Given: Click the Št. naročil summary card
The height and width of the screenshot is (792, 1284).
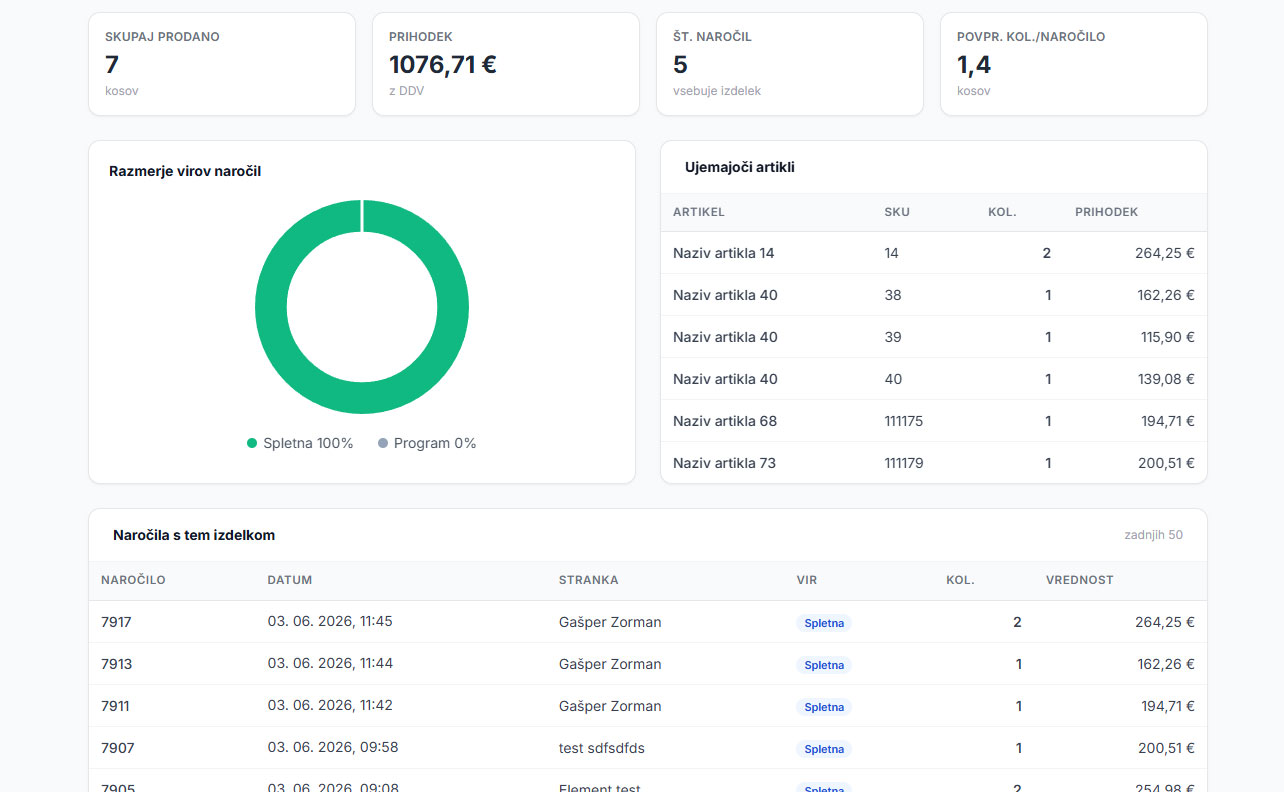Looking at the screenshot, I should [790, 64].
